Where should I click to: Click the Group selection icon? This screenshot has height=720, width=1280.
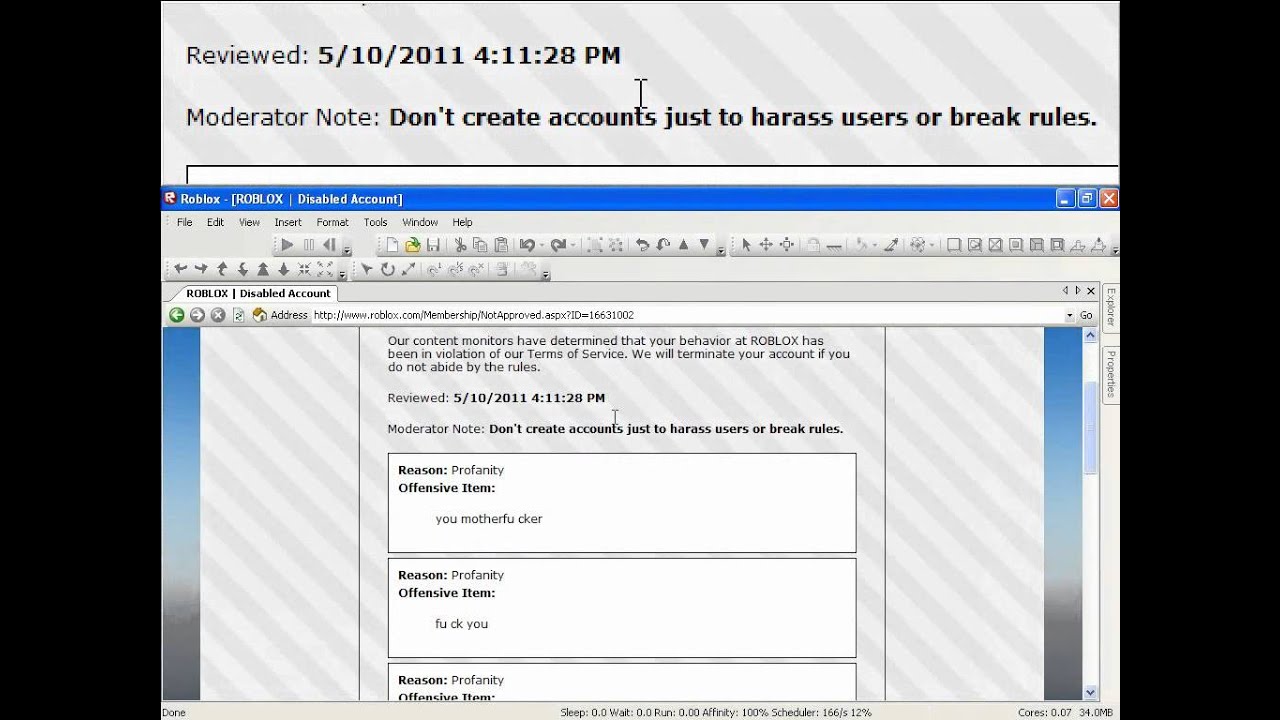pyautogui.click(x=595, y=245)
